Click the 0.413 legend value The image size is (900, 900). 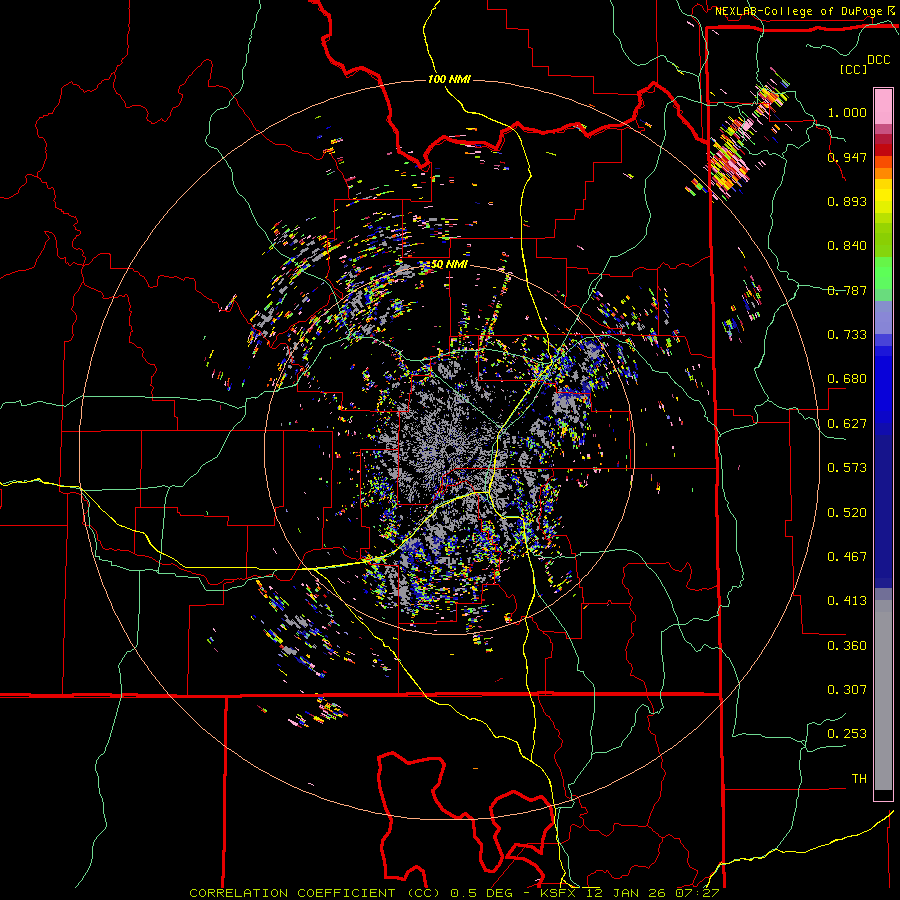(x=847, y=601)
